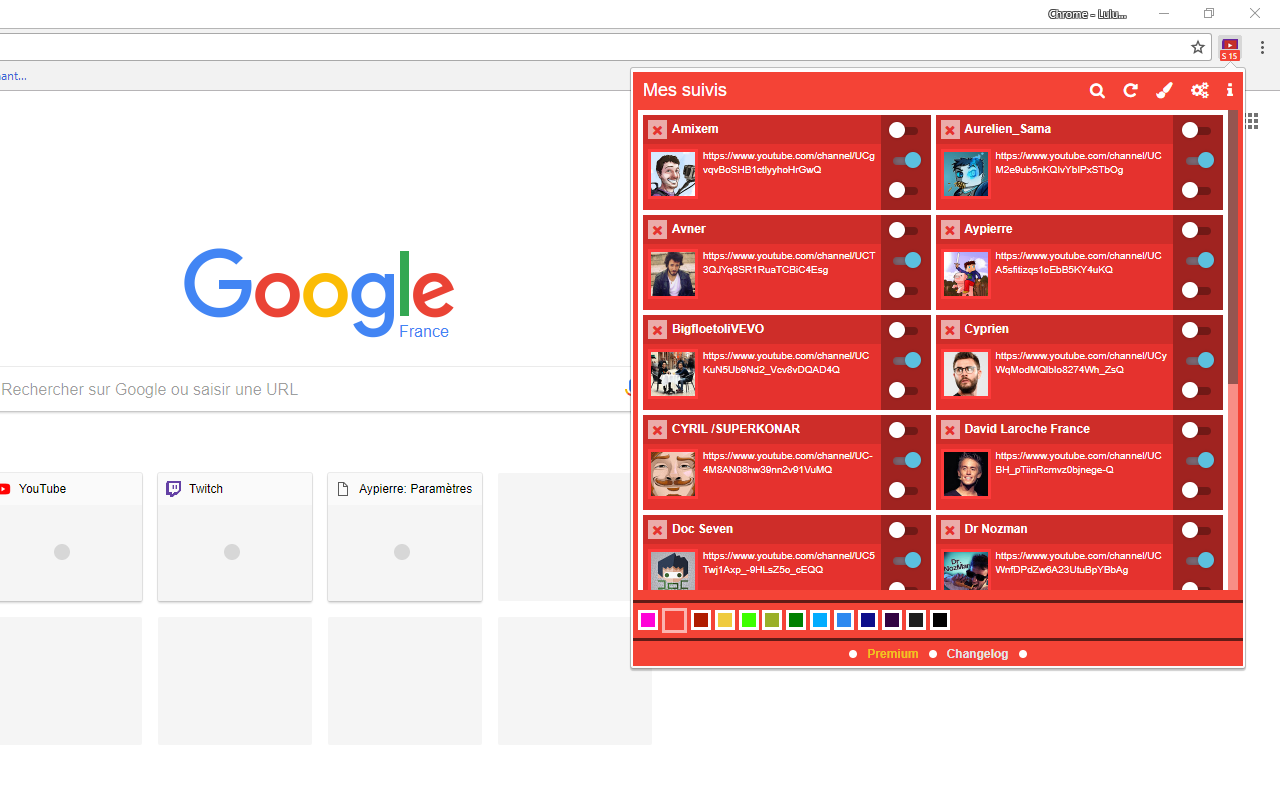Choose the cyan color swatch
The width and height of the screenshot is (1280, 800).
tap(820, 620)
